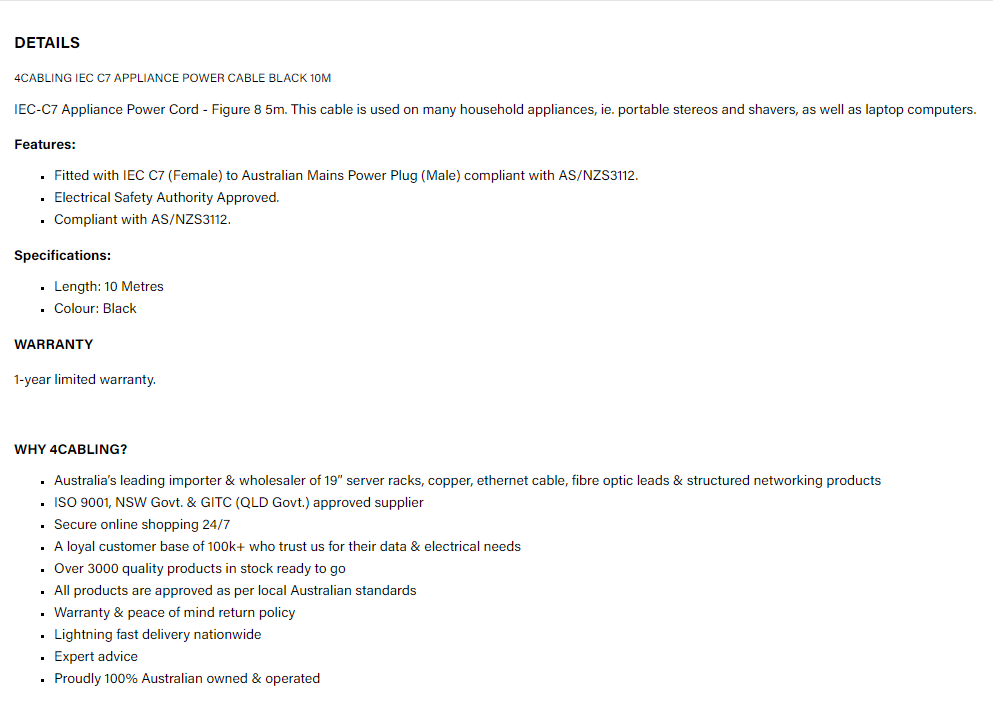Click 'Lightning fast delivery nationwide' bullet
993x713 pixels.
157,634
